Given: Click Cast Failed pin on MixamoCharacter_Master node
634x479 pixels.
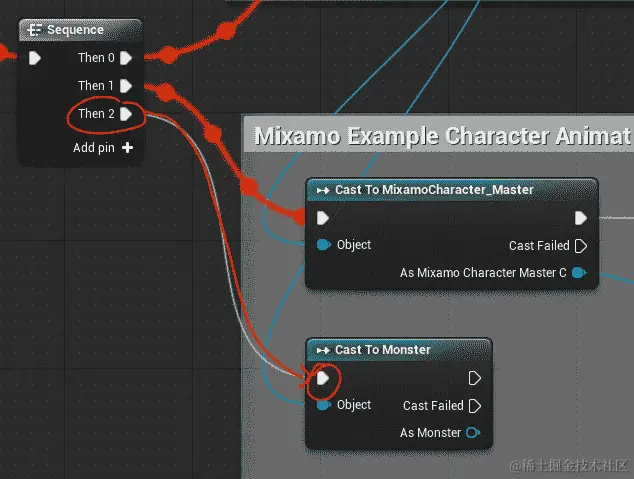Looking at the screenshot, I should (x=581, y=246).
